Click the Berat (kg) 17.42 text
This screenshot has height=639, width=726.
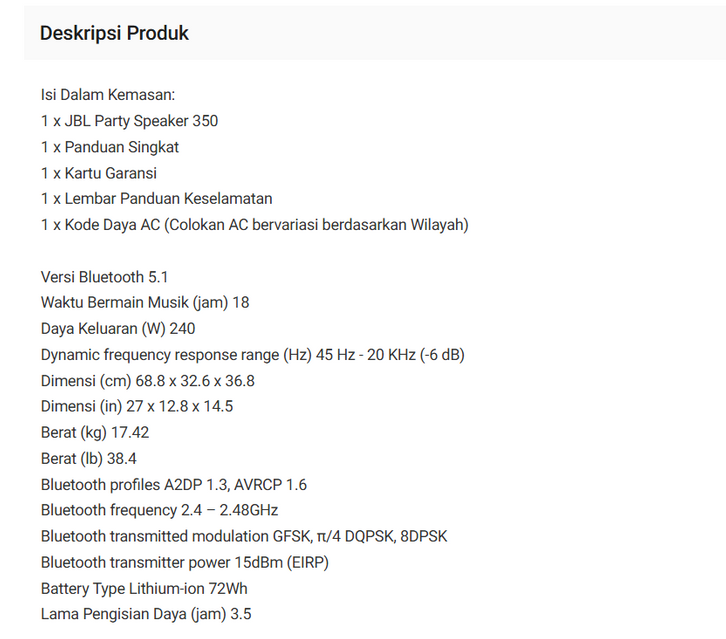pos(95,432)
